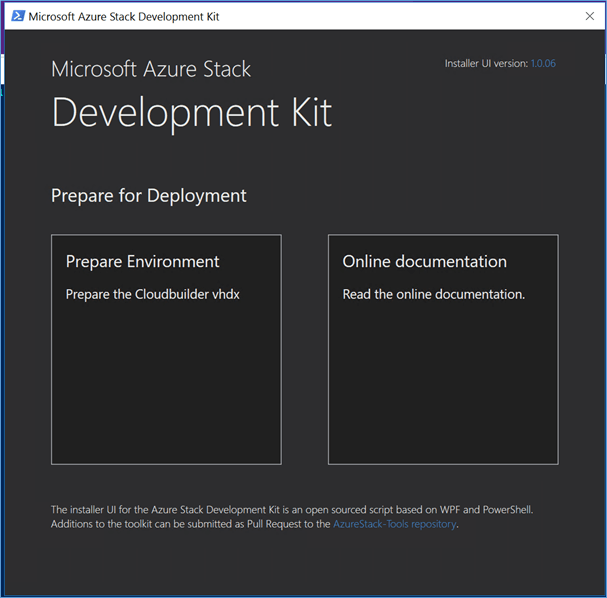Click the installer version 1.0.06 link
The height and width of the screenshot is (598, 607).
543,63
